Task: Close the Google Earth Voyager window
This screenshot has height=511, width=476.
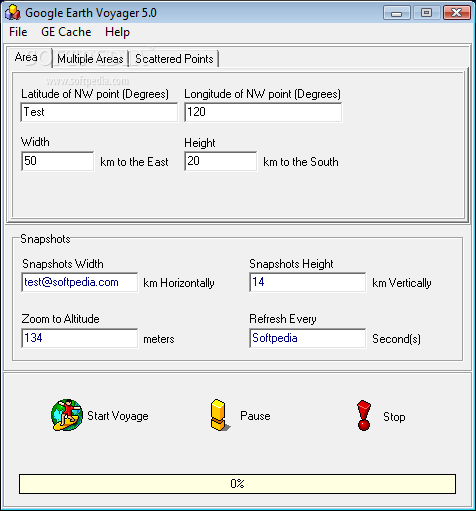Action: click(456, 13)
